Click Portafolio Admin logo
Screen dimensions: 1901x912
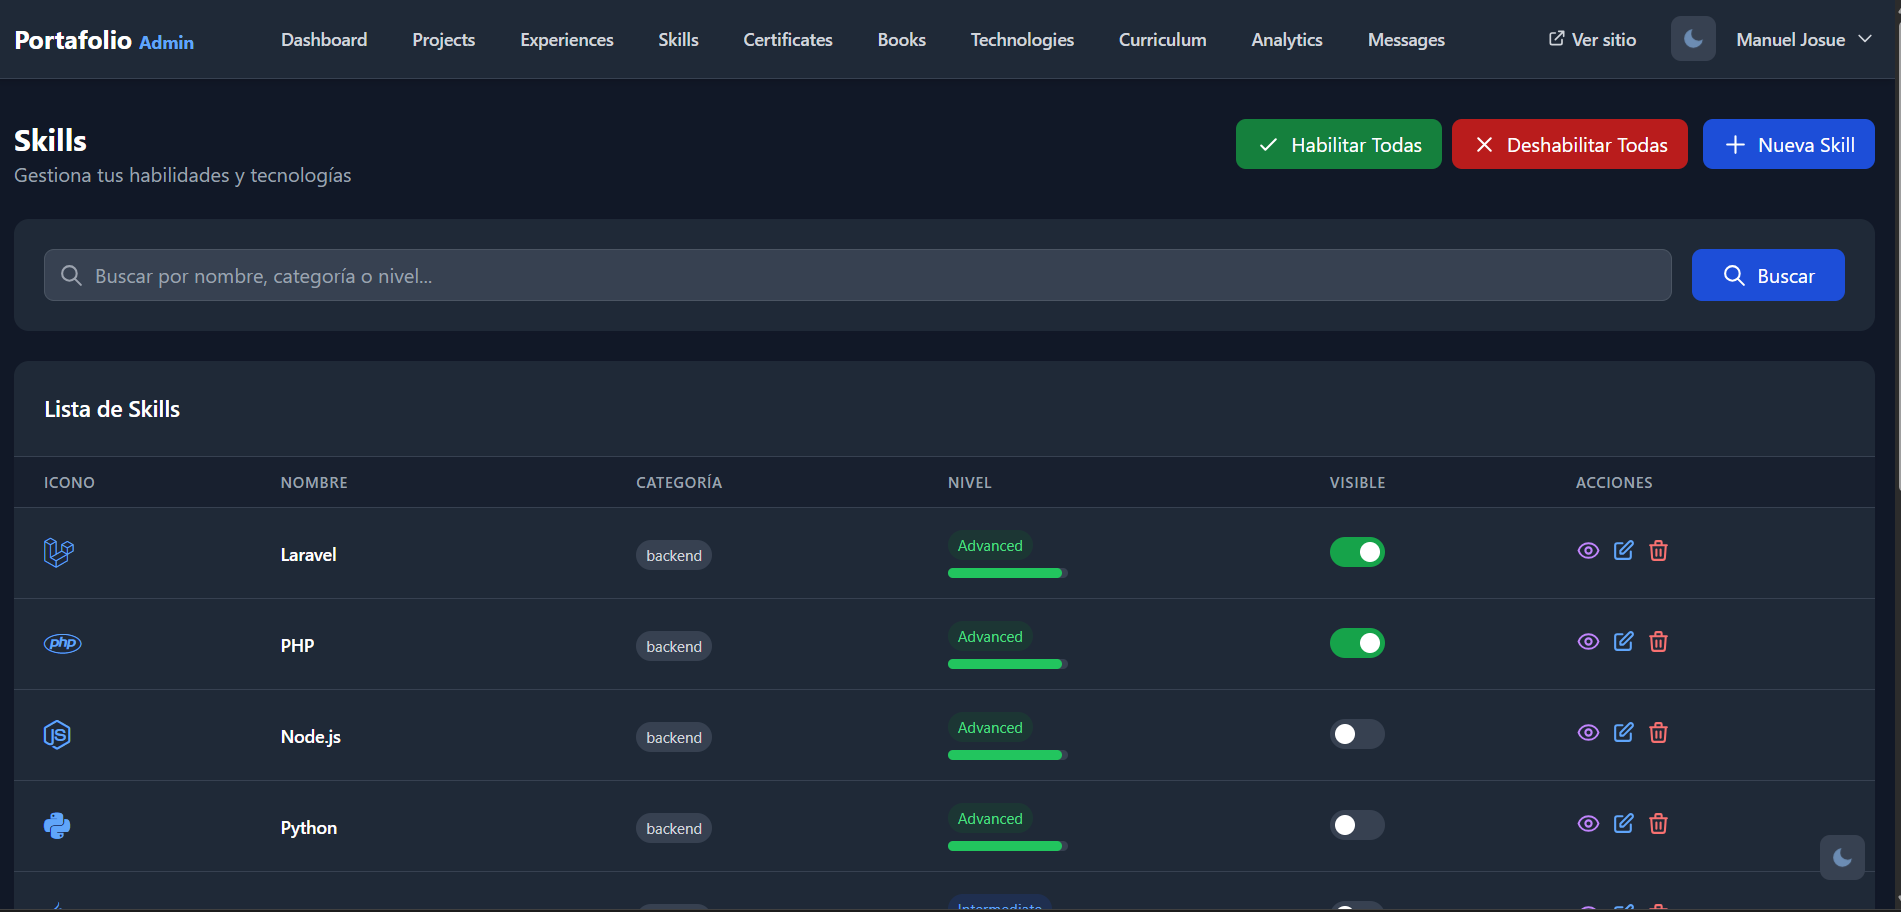click(104, 40)
